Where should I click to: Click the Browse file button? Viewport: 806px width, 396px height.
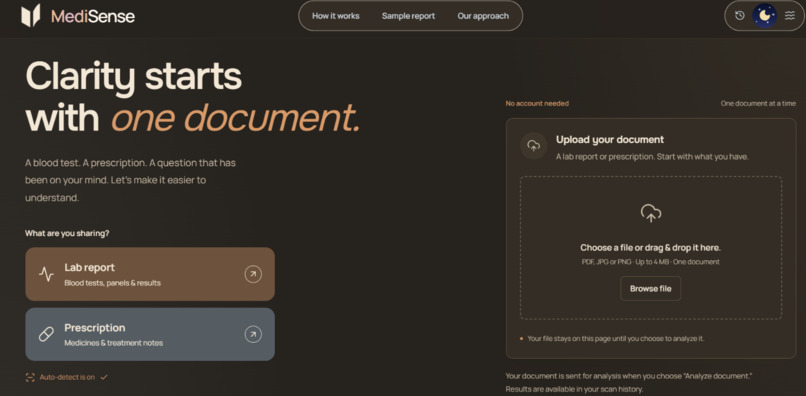pyautogui.click(x=651, y=289)
